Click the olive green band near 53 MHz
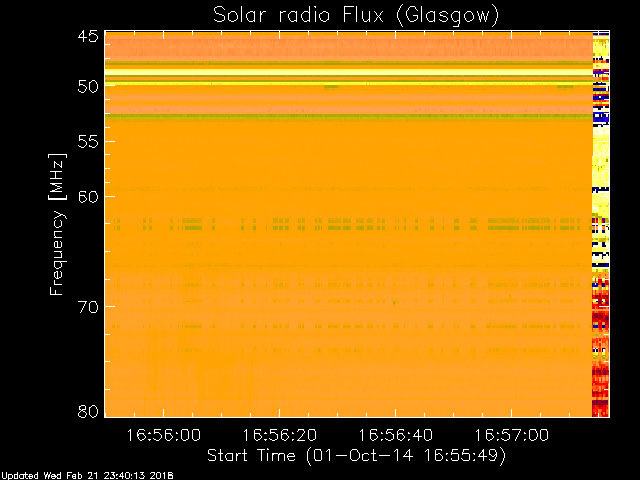This screenshot has height=480, width=640. tap(349, 117)
